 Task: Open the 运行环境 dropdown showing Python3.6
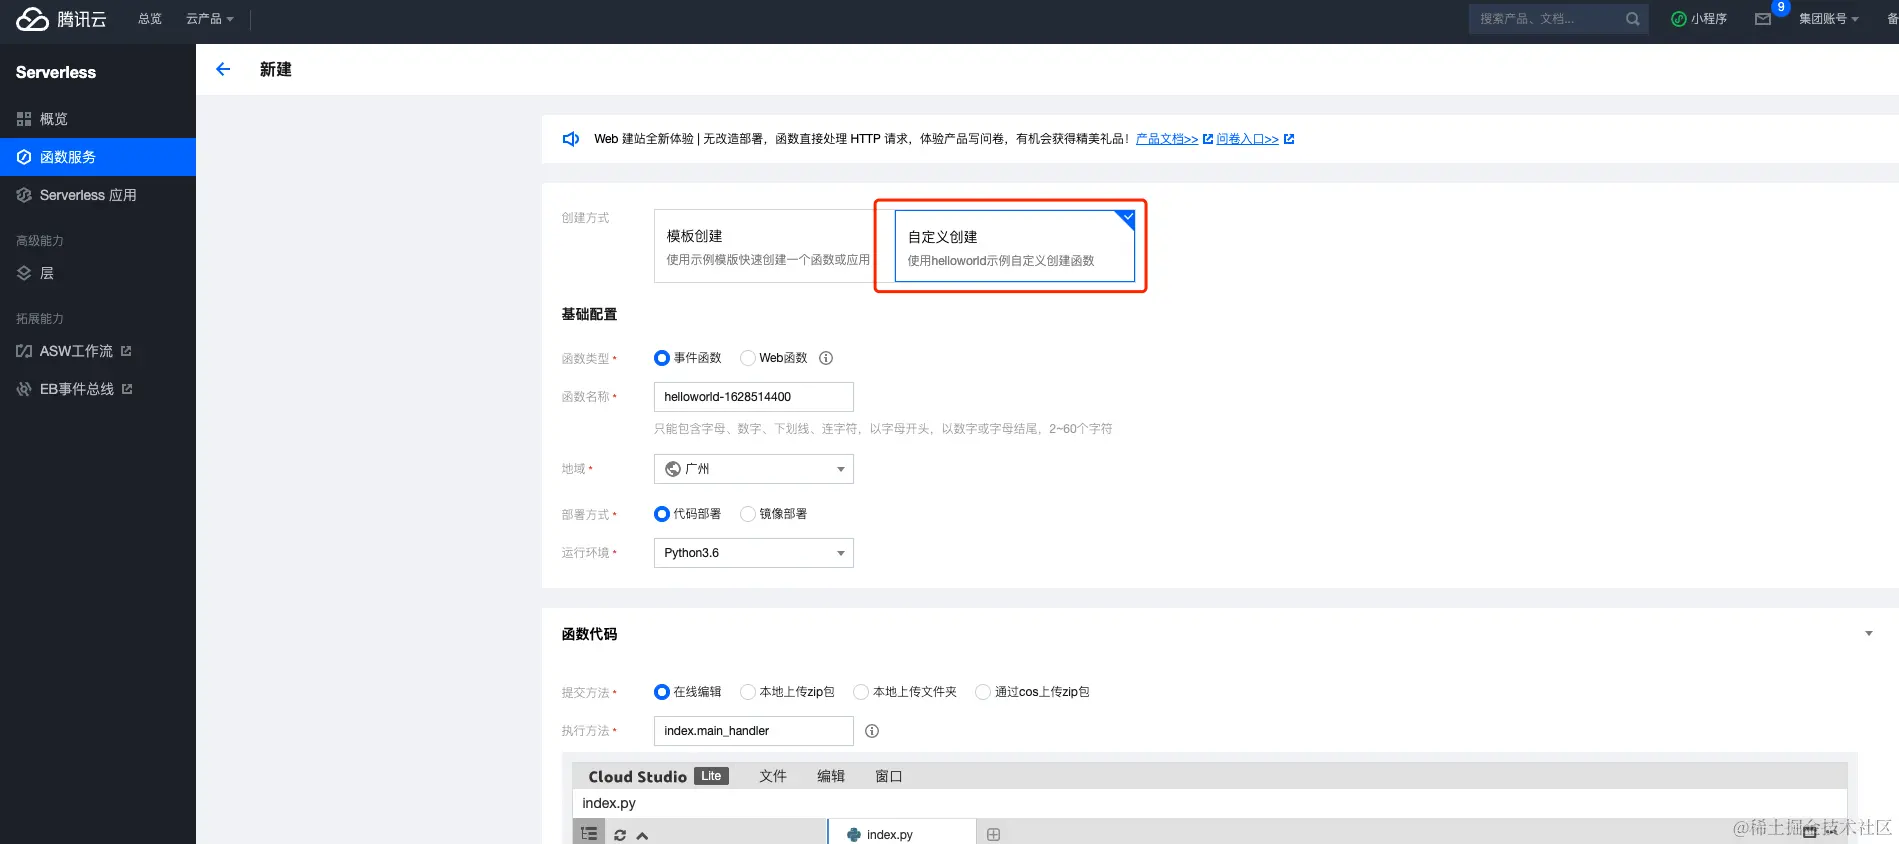pyautogui.click(x=754, y=553)
